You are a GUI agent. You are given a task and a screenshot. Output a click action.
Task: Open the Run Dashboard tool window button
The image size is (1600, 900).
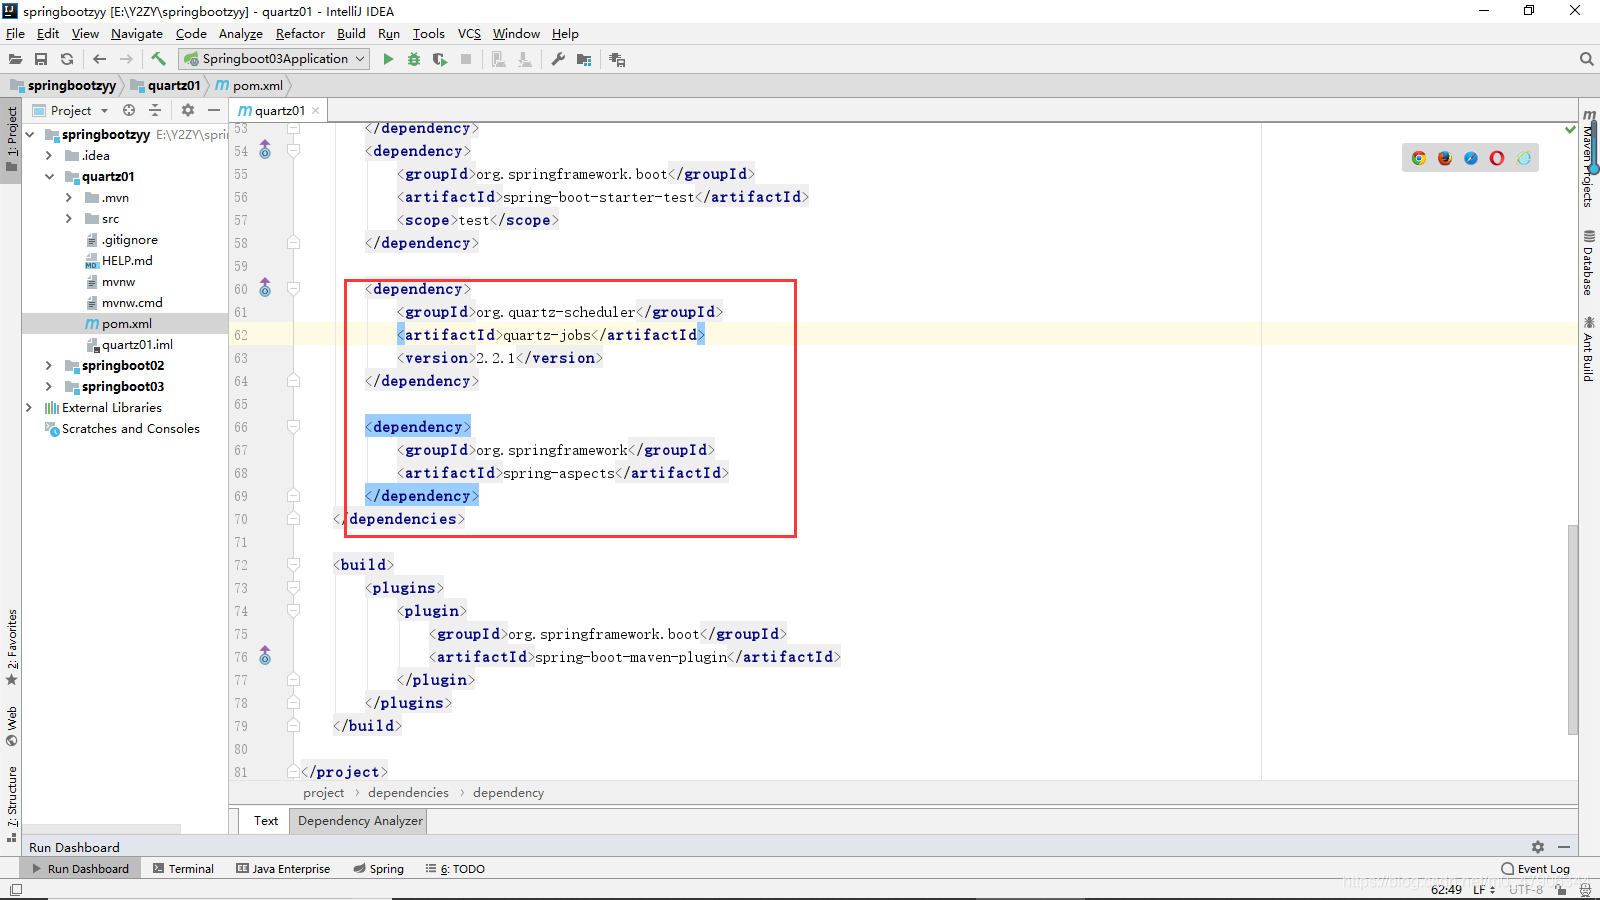81,869
